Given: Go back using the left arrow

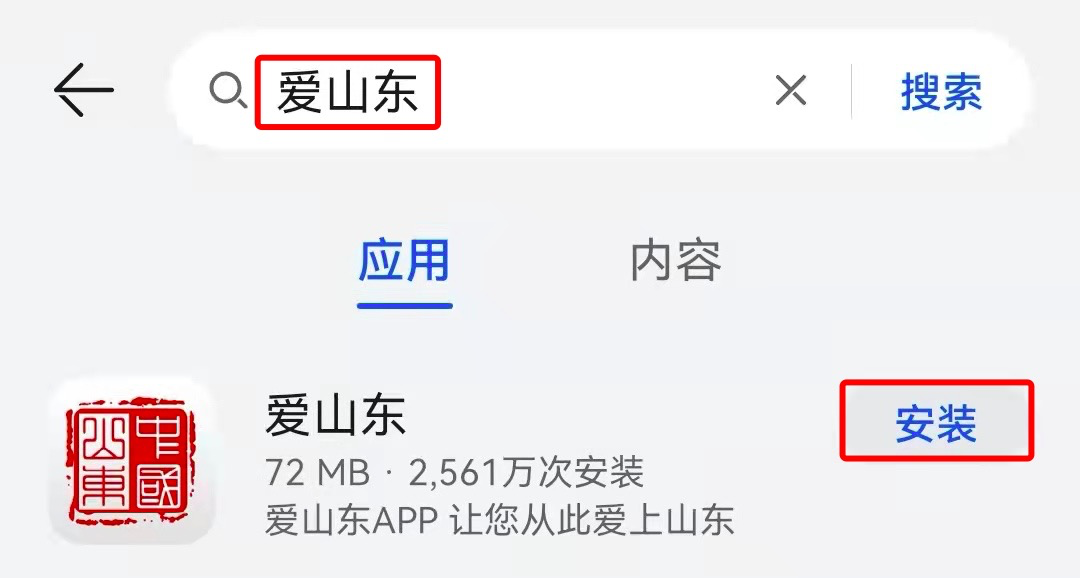Looking at the screenshot, I should 83,90.
